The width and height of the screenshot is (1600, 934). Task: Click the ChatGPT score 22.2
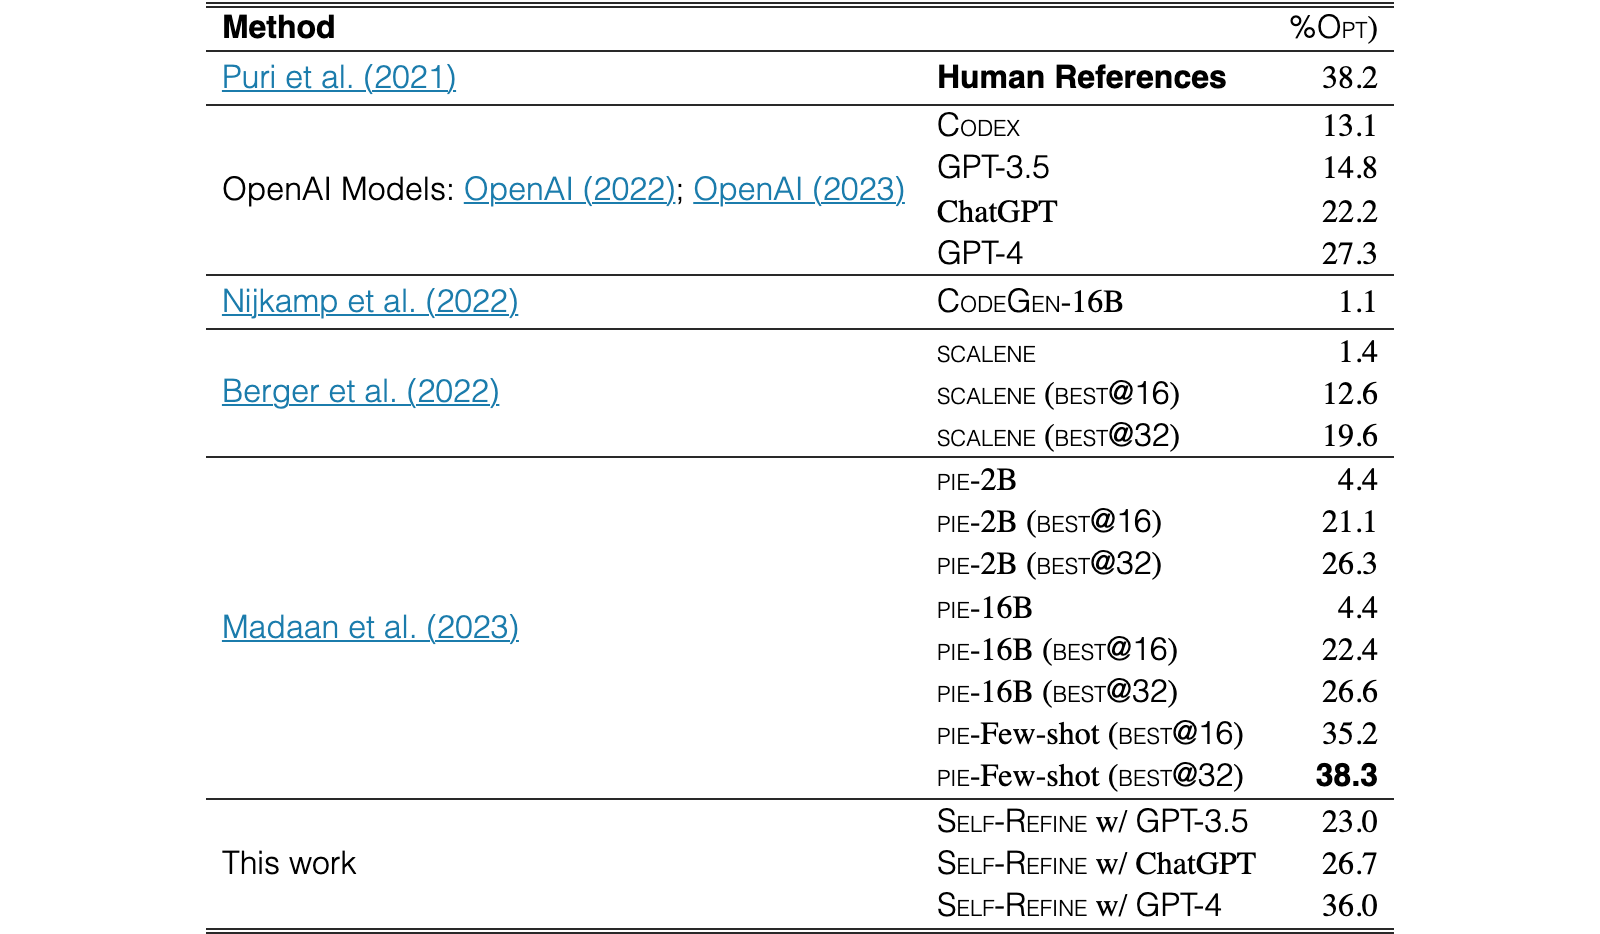coord(1349,212)
